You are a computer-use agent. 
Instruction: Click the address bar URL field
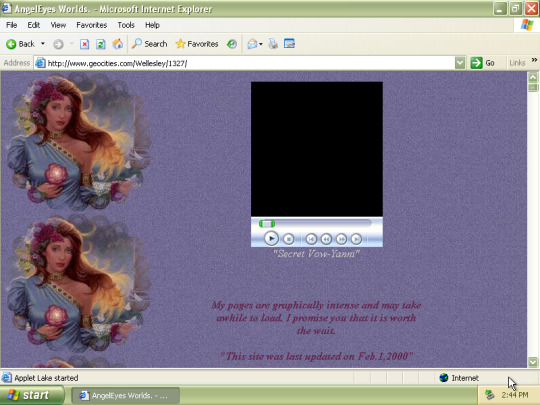coord(250,63)
